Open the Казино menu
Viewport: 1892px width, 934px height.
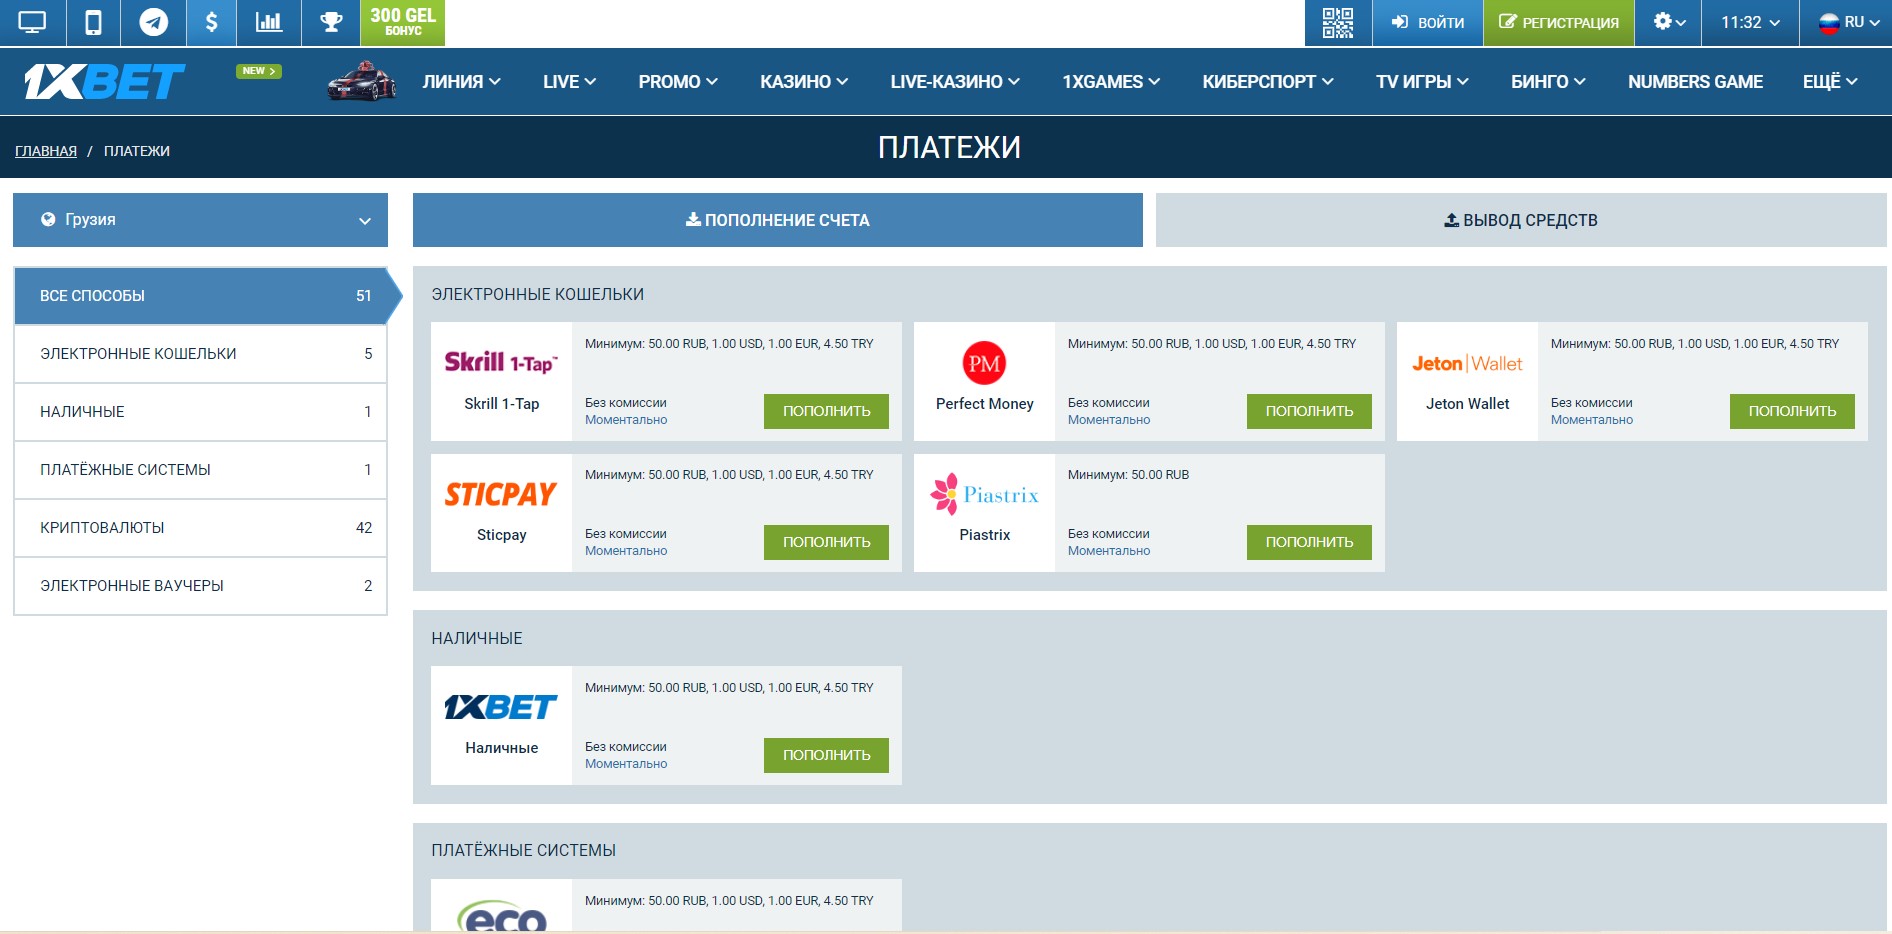point(804,82)
